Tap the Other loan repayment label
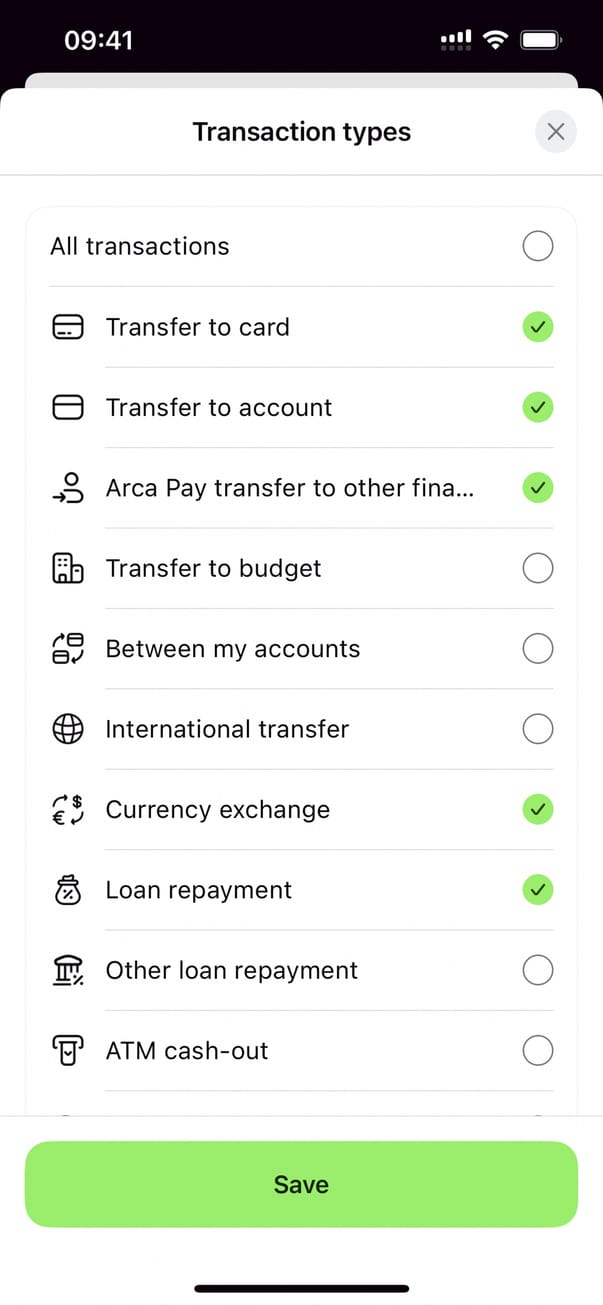The width and height of the screenshot is (603, 1305). (x=231, y=970)
